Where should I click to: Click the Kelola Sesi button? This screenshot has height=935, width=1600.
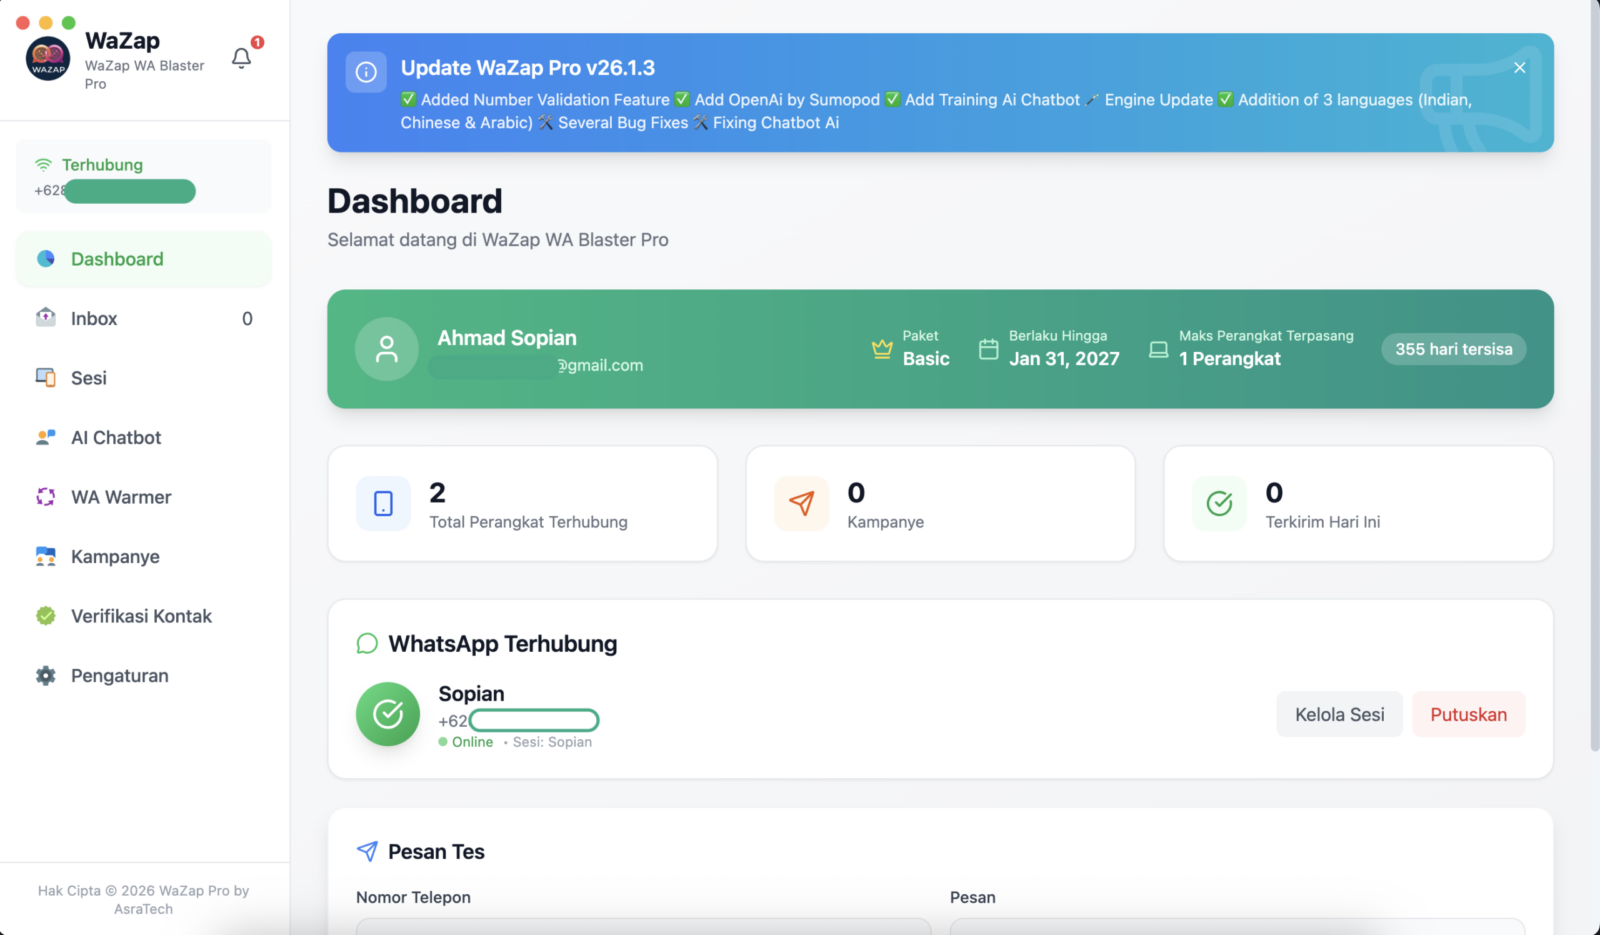pyautogui.click(x=1339, y=715)
